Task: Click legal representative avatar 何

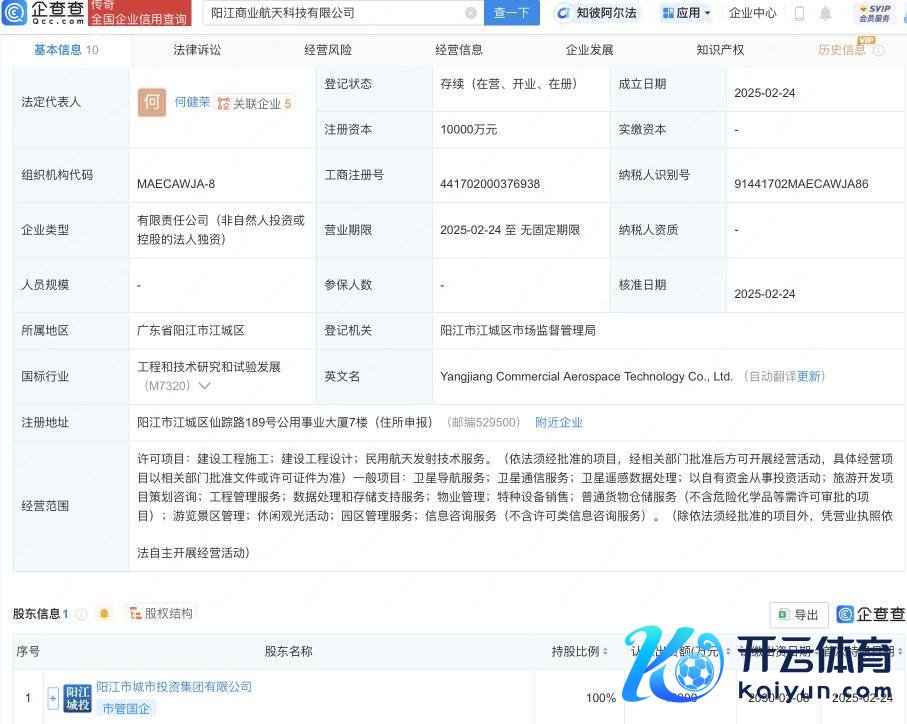Action: click(151, 102)
